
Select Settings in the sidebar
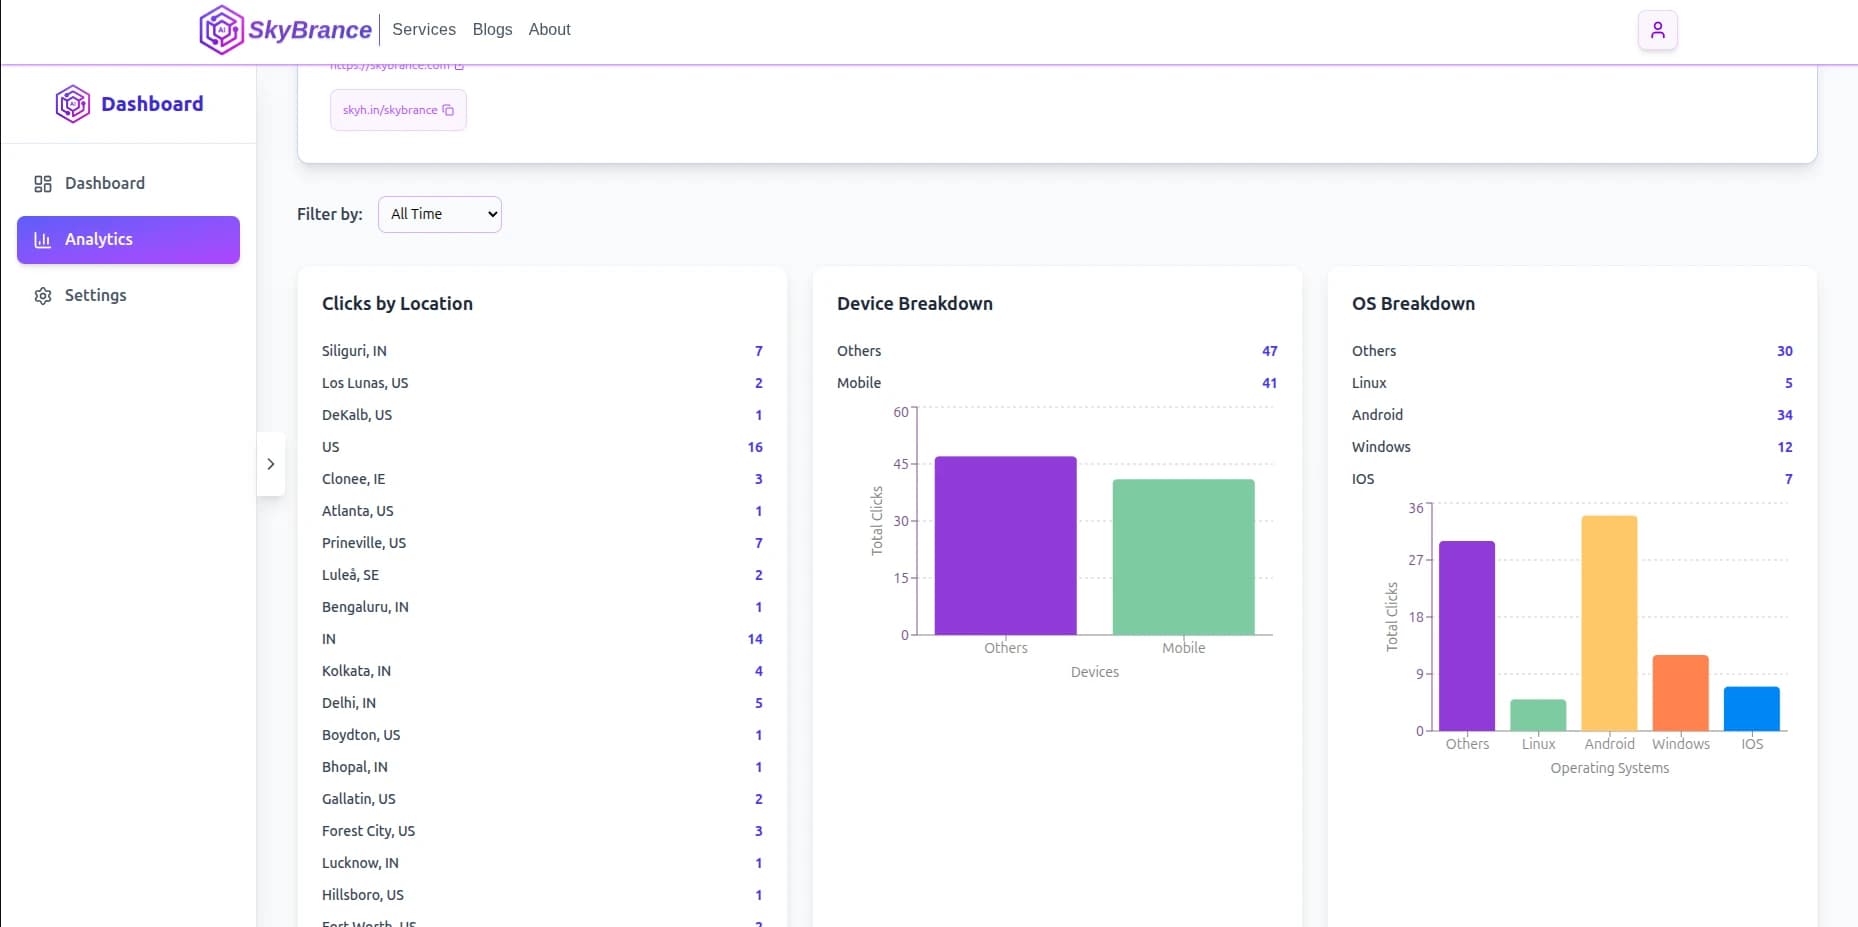pos(95,296)
